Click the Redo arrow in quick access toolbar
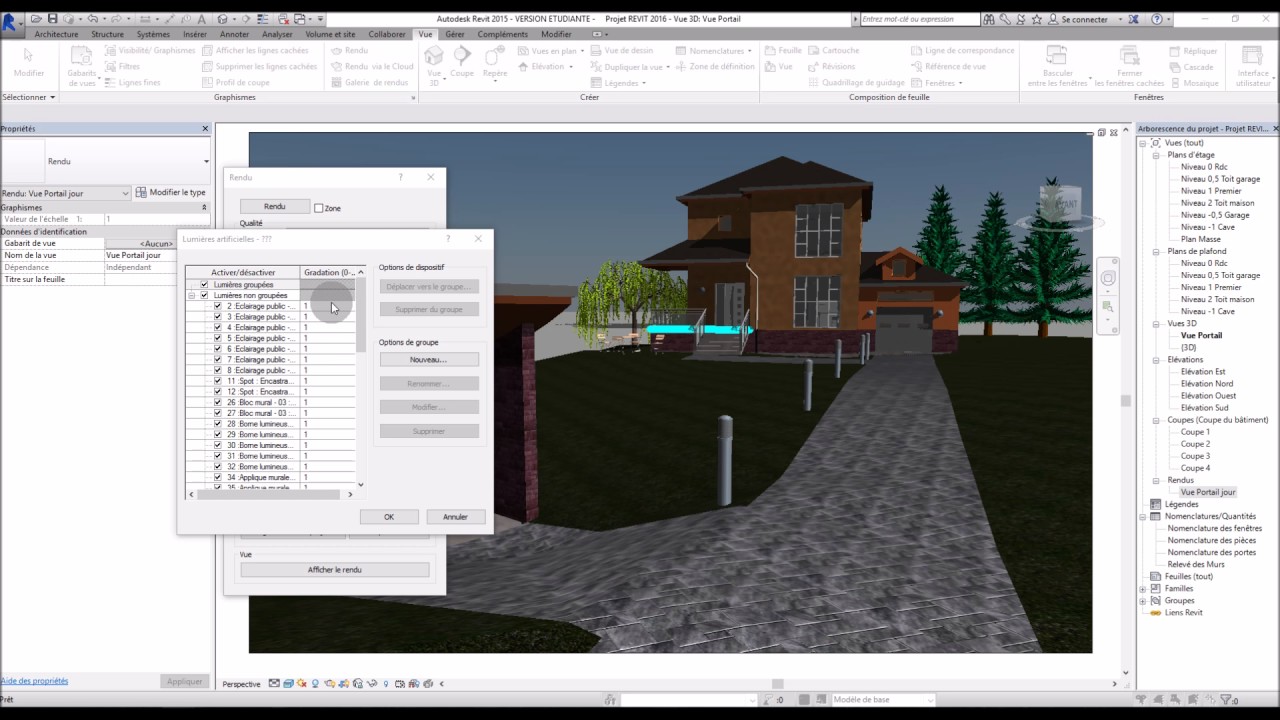1280x720 pixels. coord(118,19)
